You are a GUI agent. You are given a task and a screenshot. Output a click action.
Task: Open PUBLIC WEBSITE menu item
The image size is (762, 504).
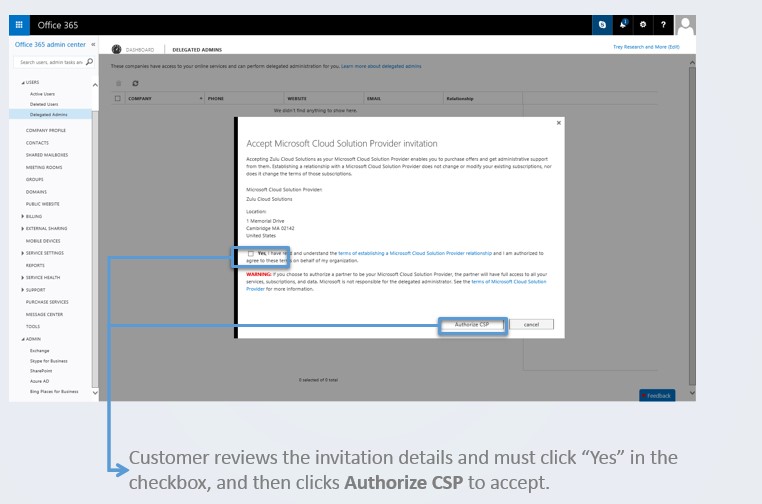pos(43,204)
